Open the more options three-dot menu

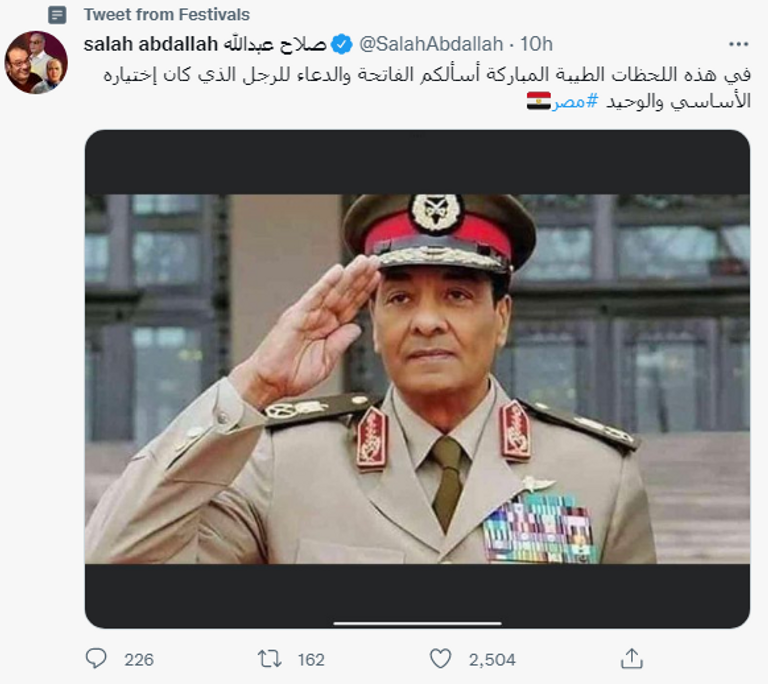coord(738,45)
